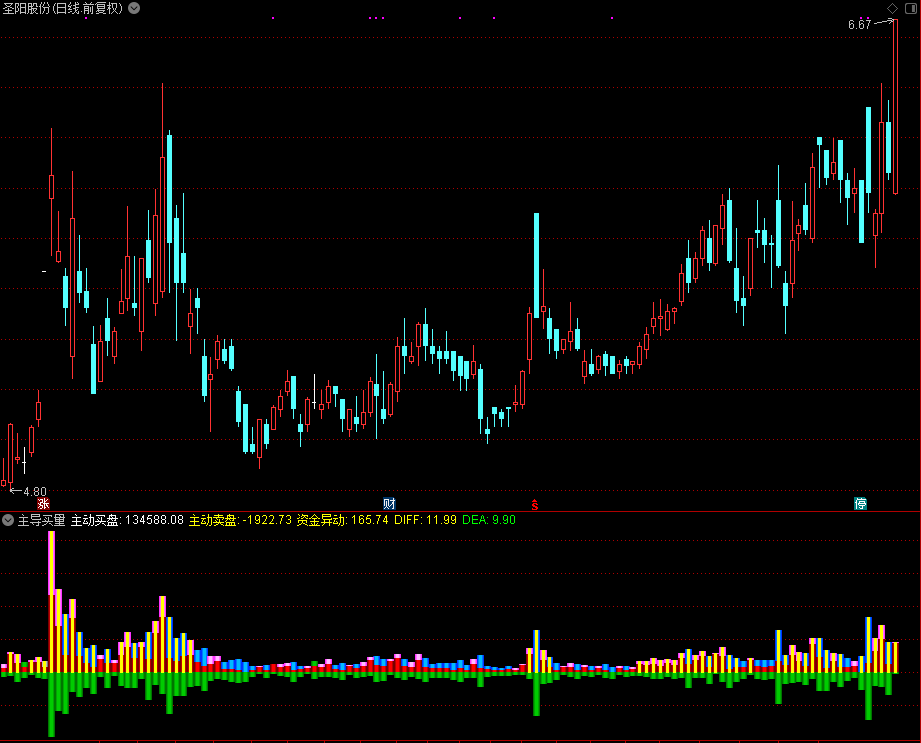Click the red S marker on the time axis

[x=535, y=504]
